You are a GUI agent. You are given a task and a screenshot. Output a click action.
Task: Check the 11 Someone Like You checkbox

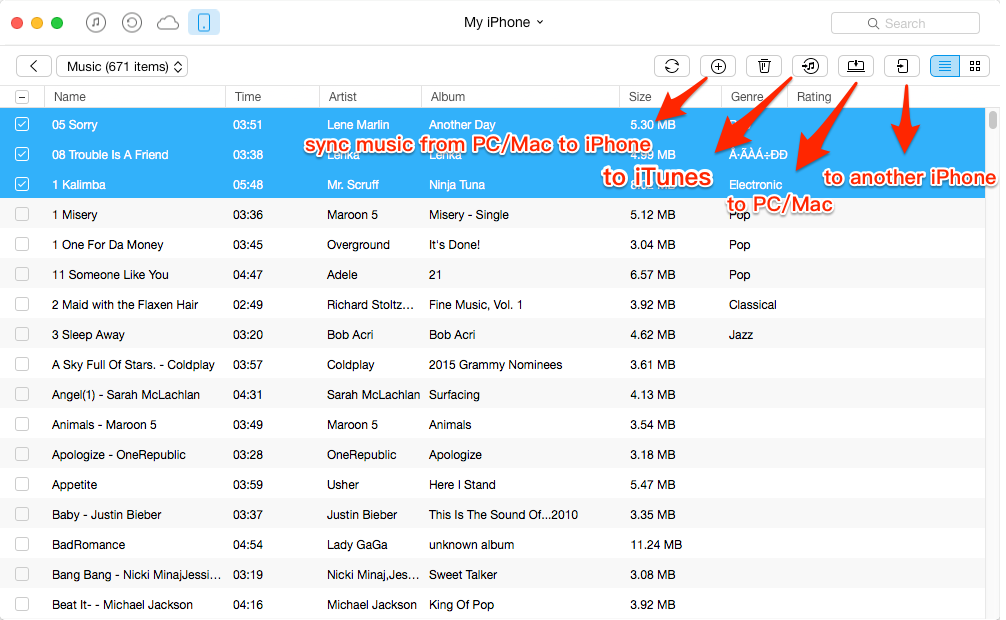22,274
